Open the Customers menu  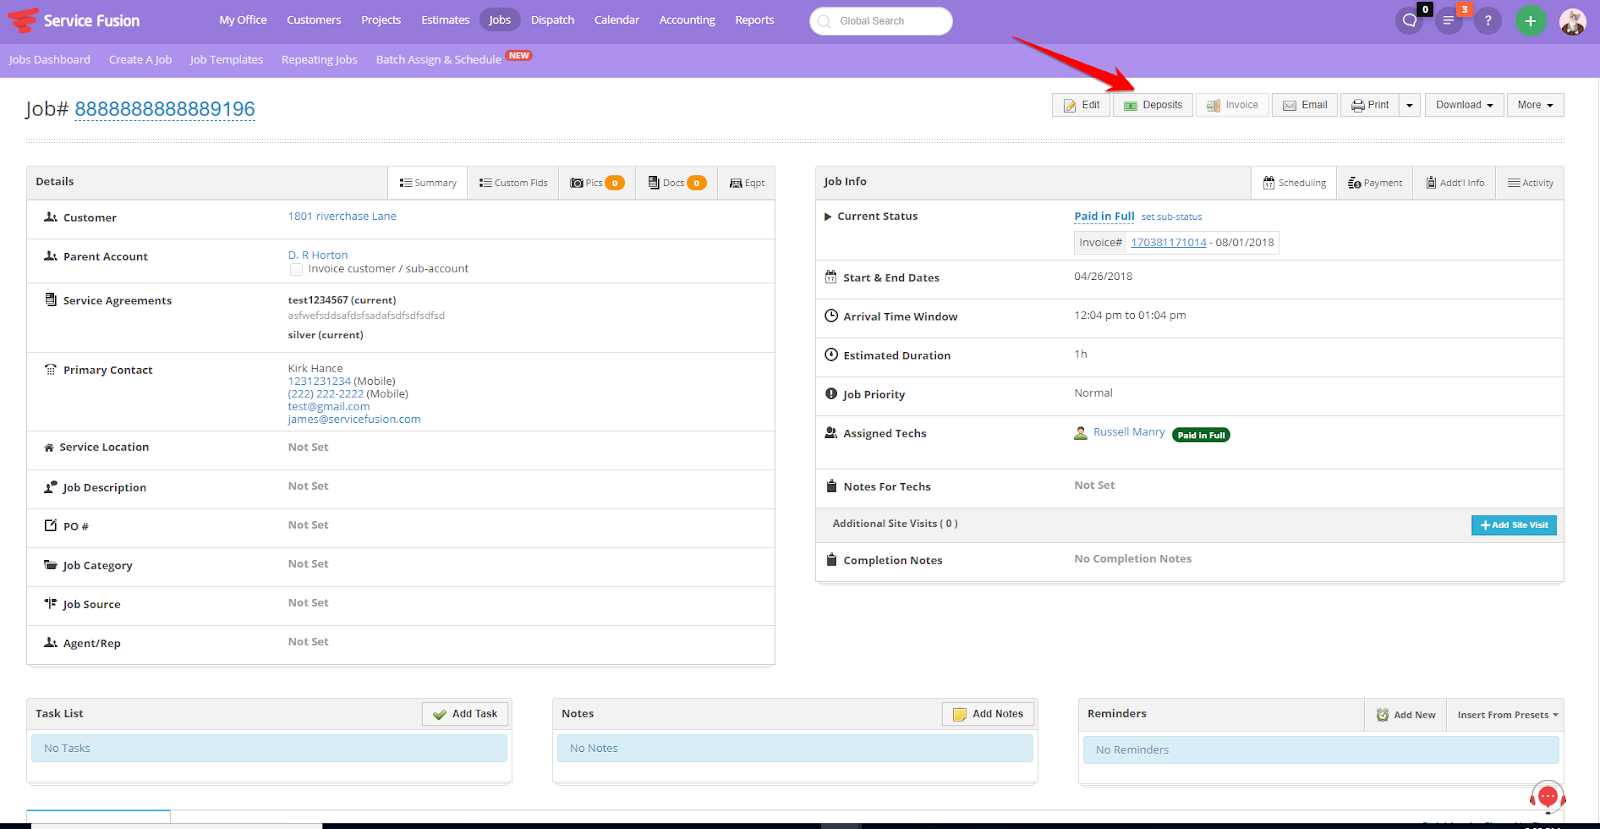[314, 20]
